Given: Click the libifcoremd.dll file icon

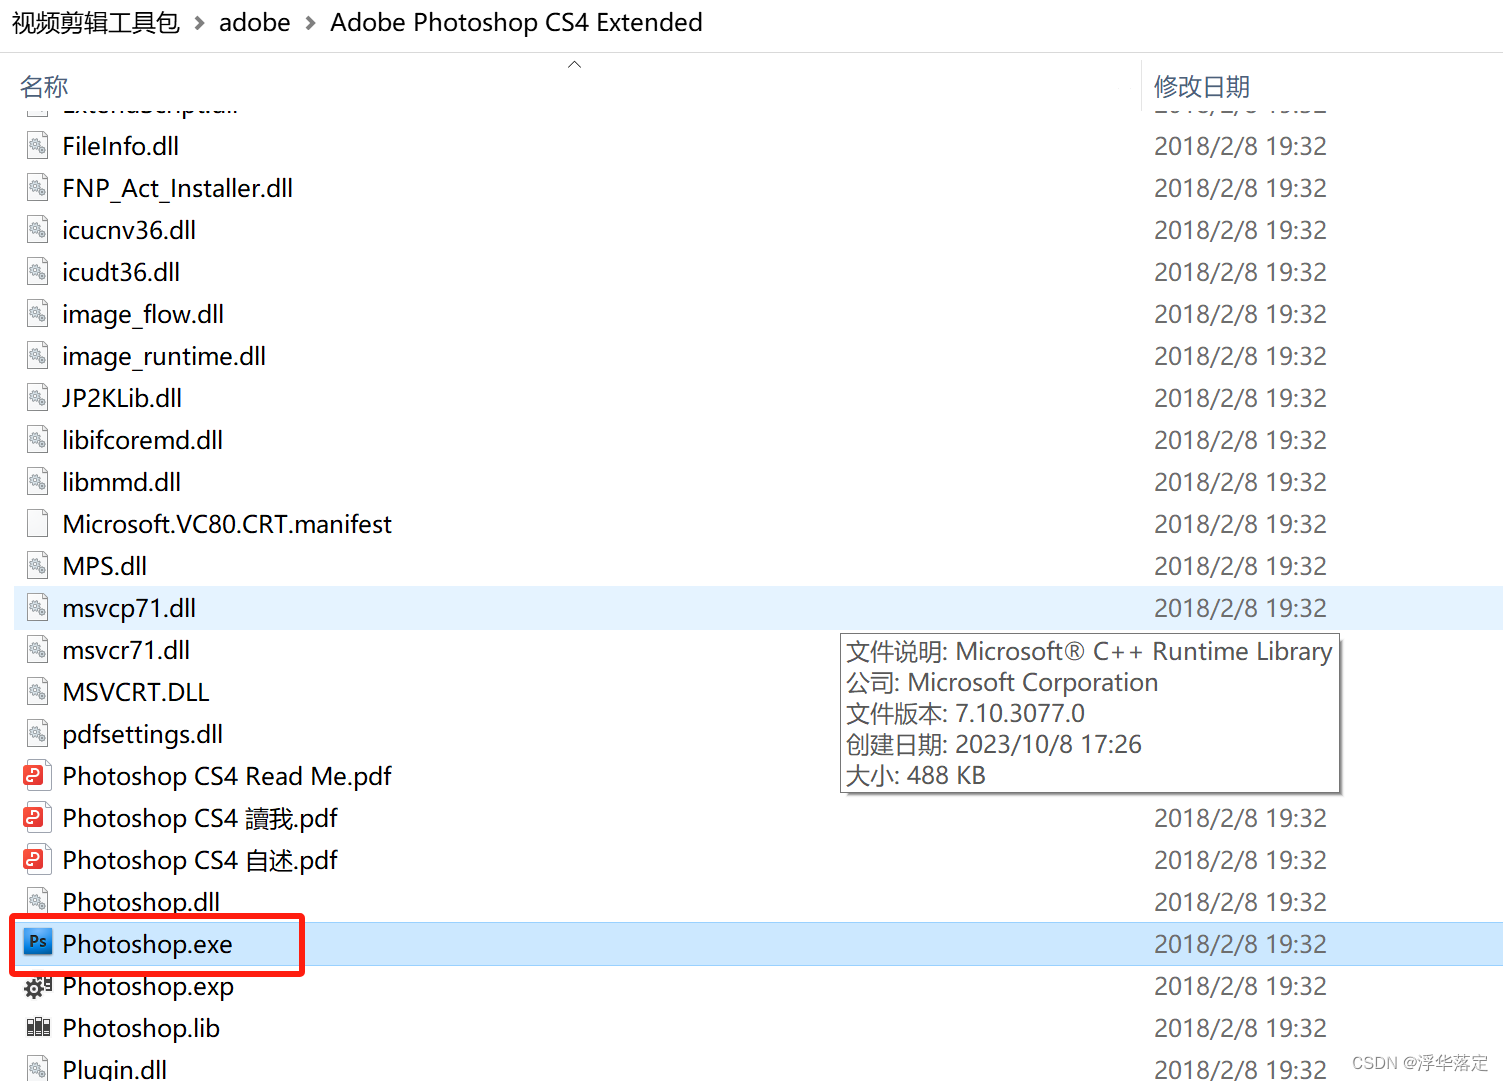Looking at the screenshot, I should pyautogui.click(x=37, y=440).
